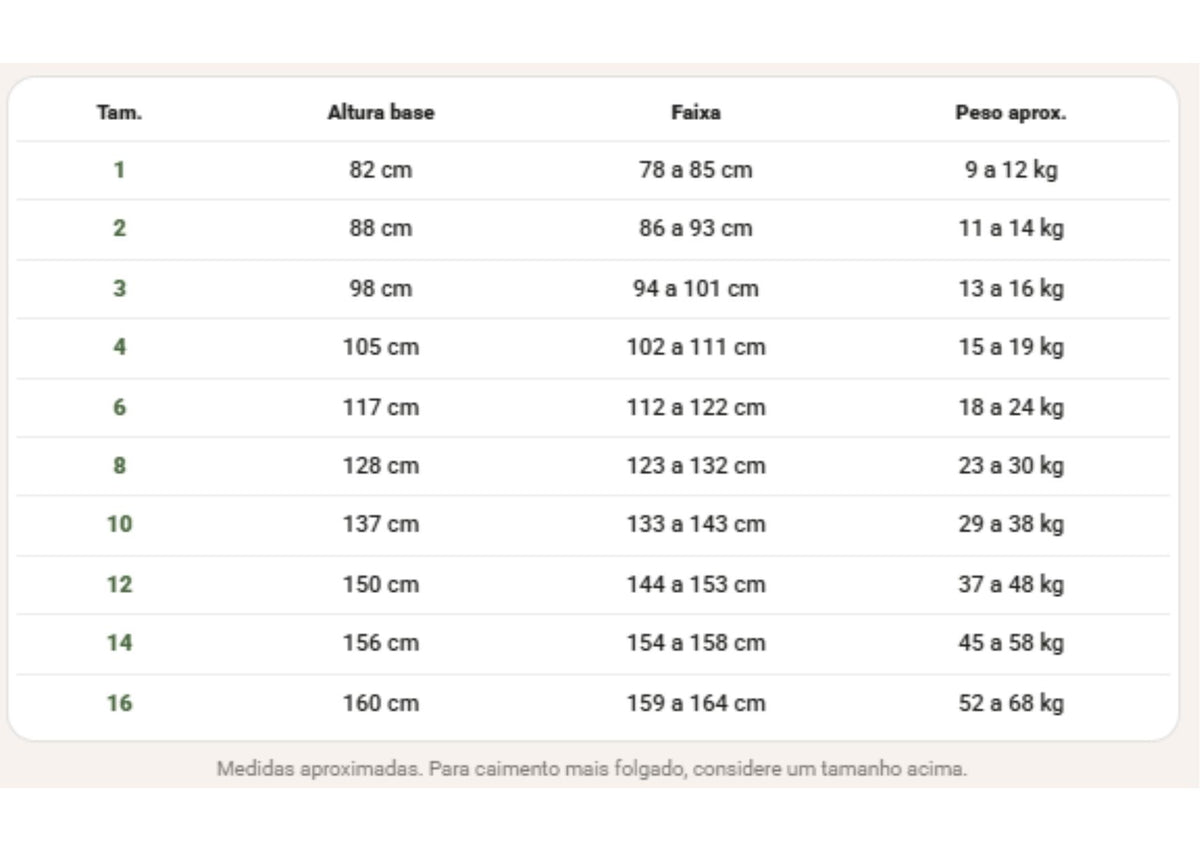Select the Faixa column header
Screen dimensions: 1200x851
[696, 113]
